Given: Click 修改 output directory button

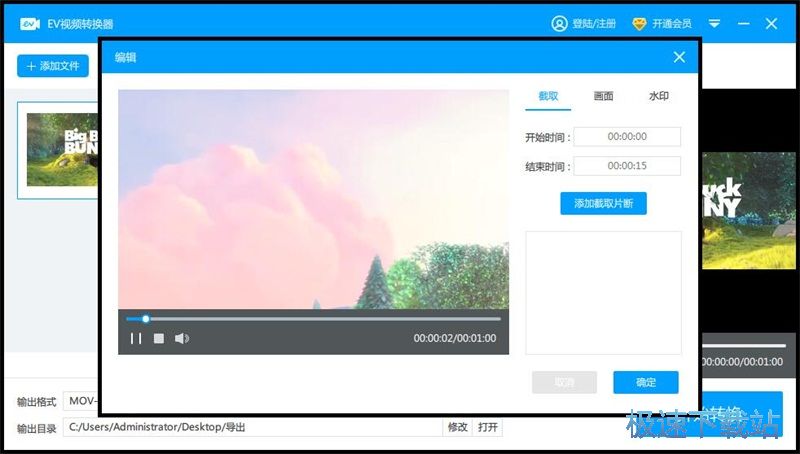Looking at the screenshot, I should point(457,427).
